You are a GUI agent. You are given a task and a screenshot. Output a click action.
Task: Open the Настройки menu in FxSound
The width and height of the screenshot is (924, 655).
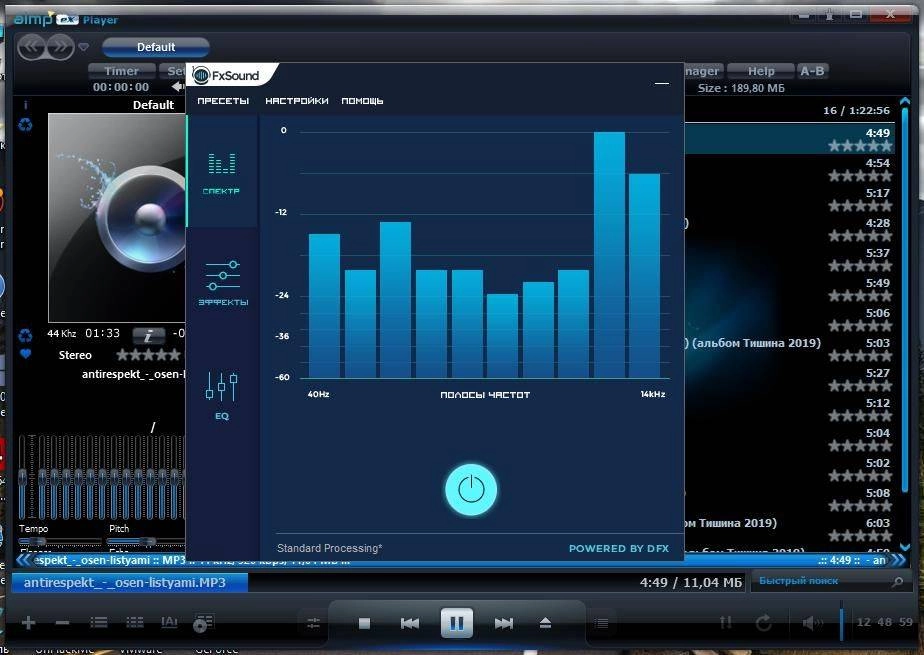point(296,101)
